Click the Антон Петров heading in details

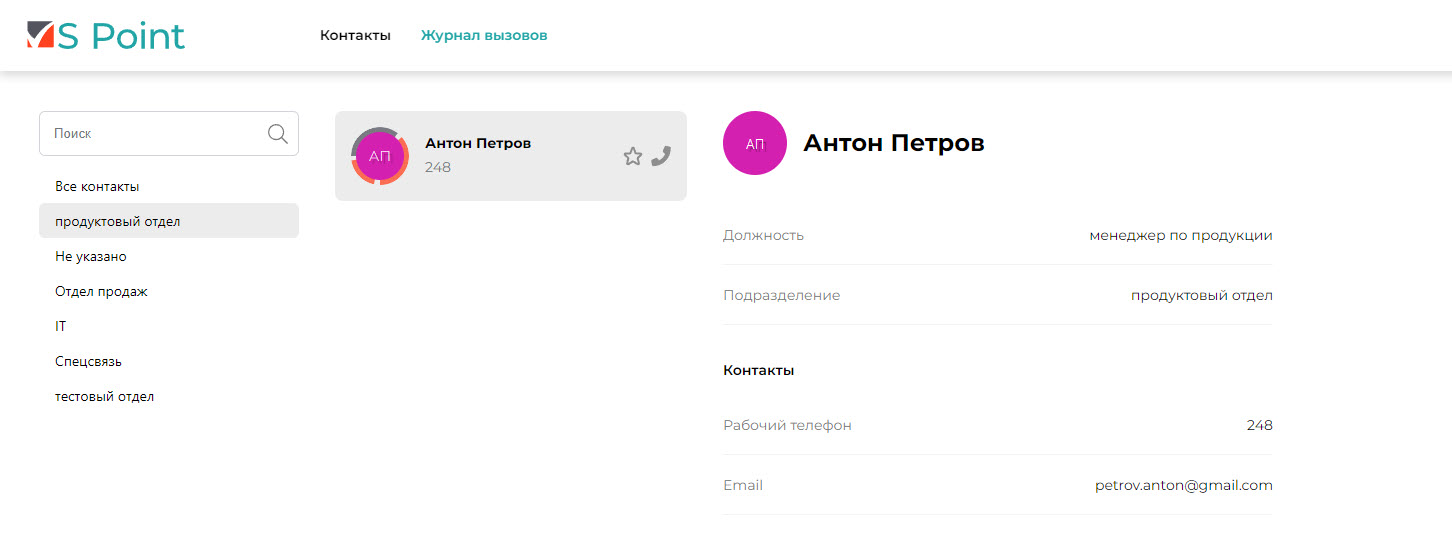click(894, 144)
